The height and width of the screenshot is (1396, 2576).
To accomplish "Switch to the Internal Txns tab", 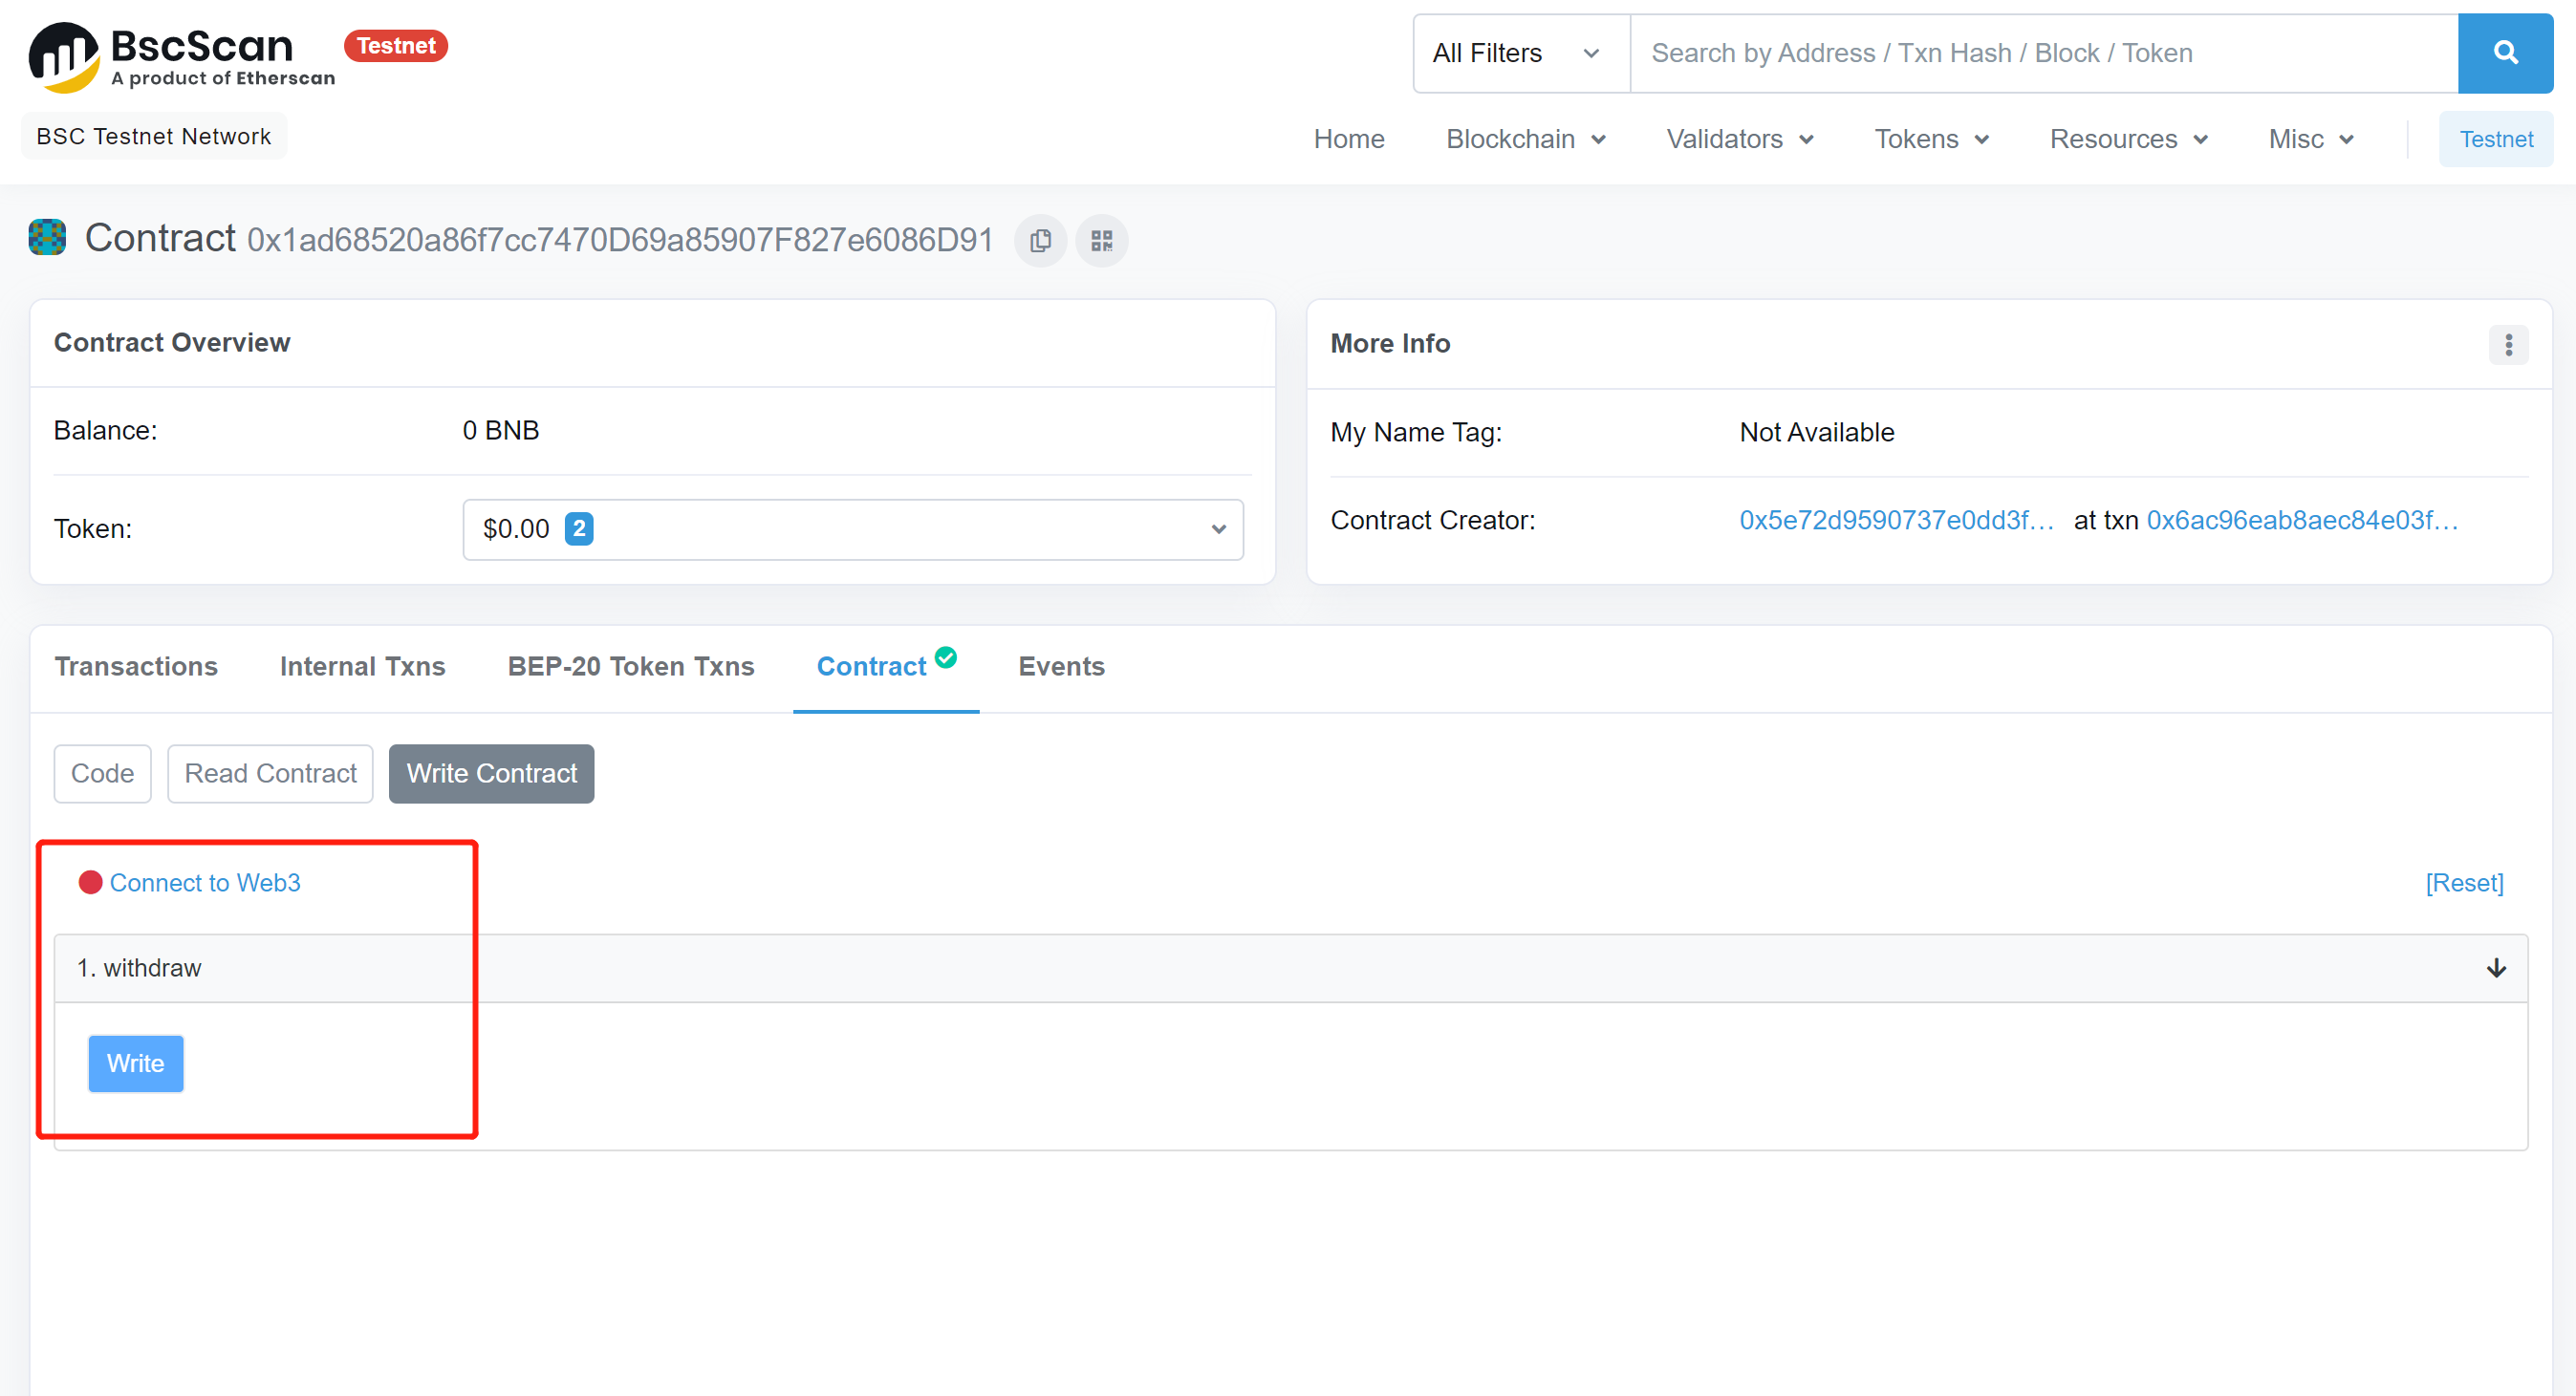I will 362,666.
